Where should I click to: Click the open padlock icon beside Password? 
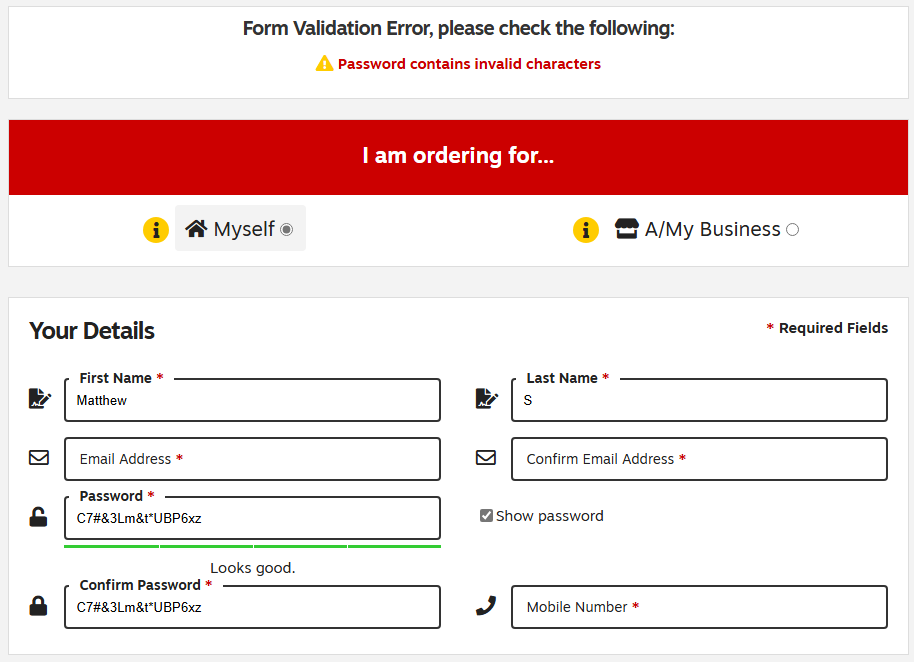[38, 517]
